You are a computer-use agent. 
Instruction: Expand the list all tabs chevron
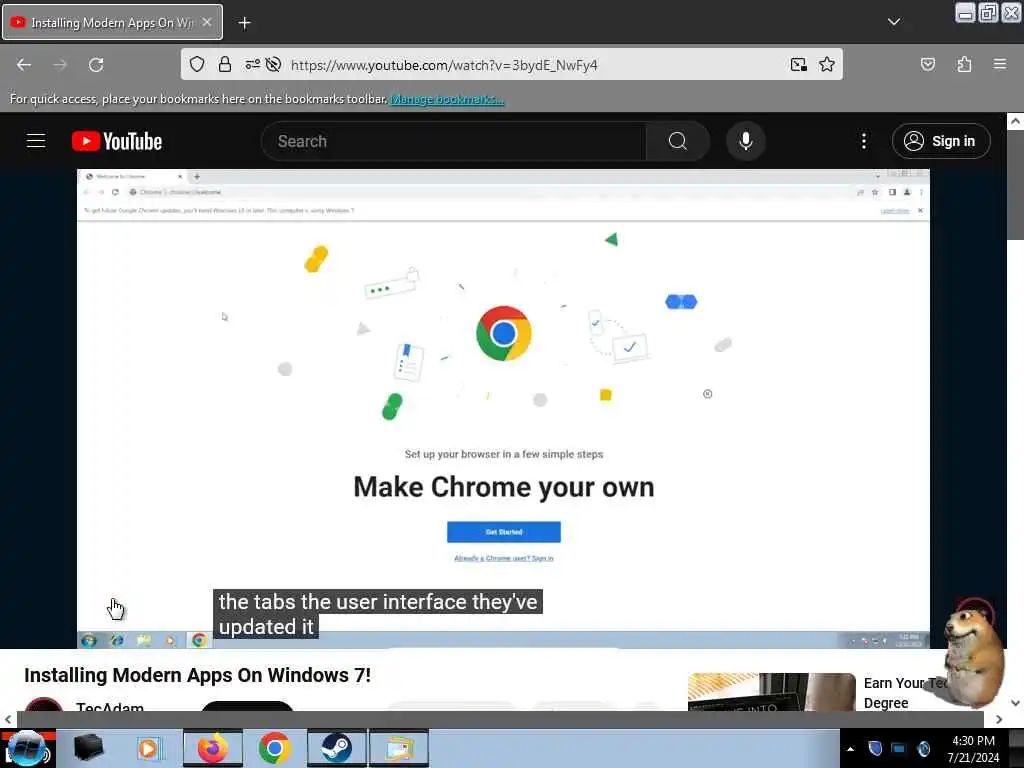[x=893, y=22]
